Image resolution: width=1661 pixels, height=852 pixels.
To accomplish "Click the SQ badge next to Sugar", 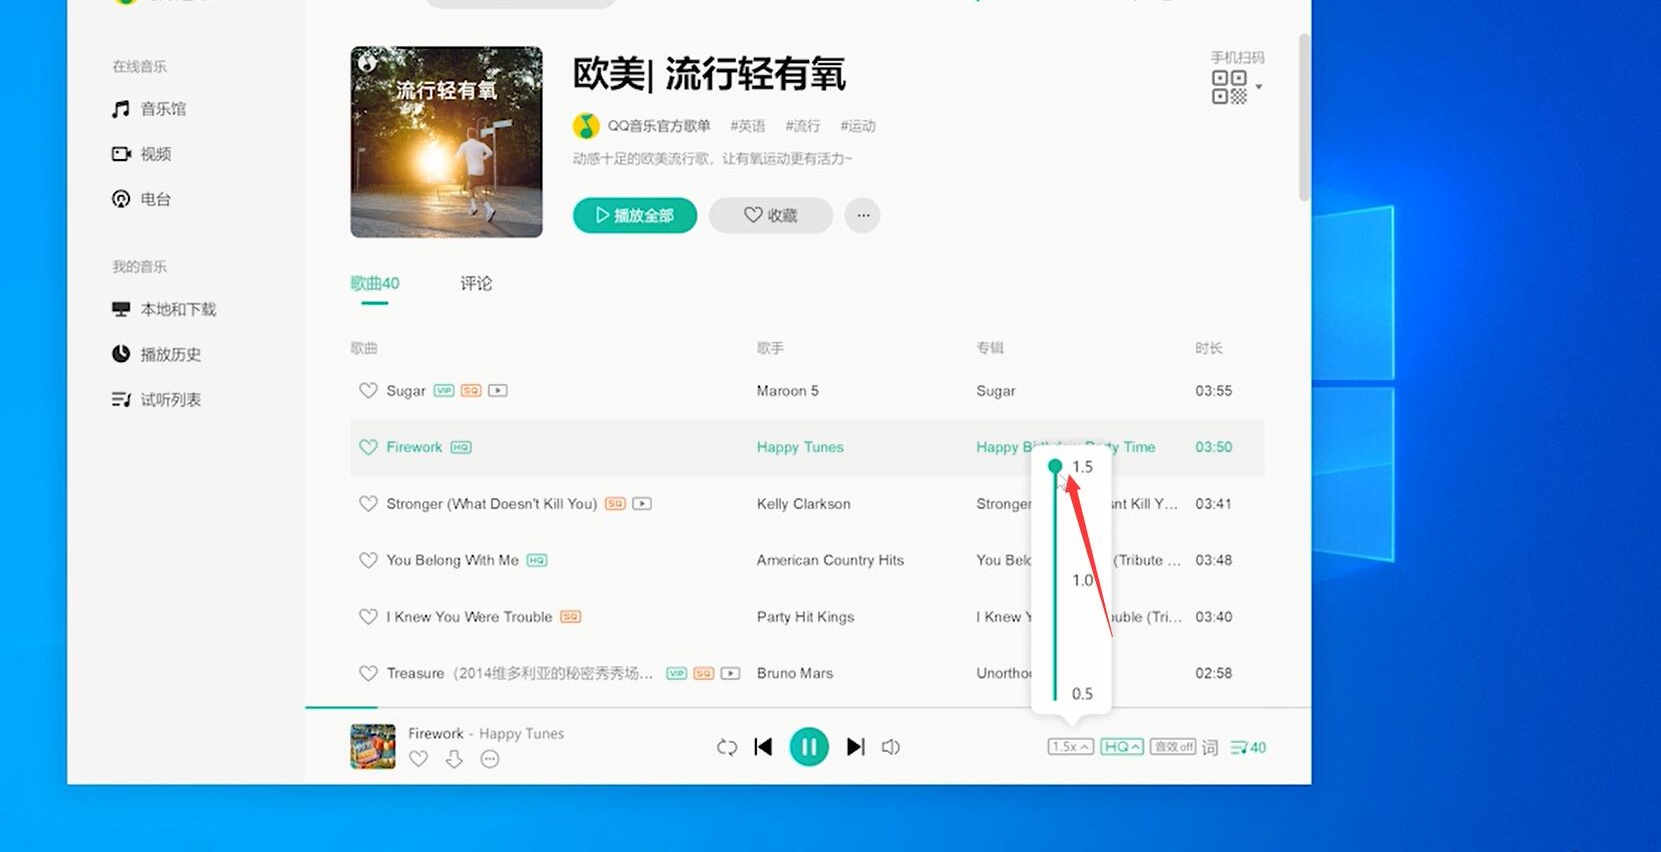I will tap(471, 391).
